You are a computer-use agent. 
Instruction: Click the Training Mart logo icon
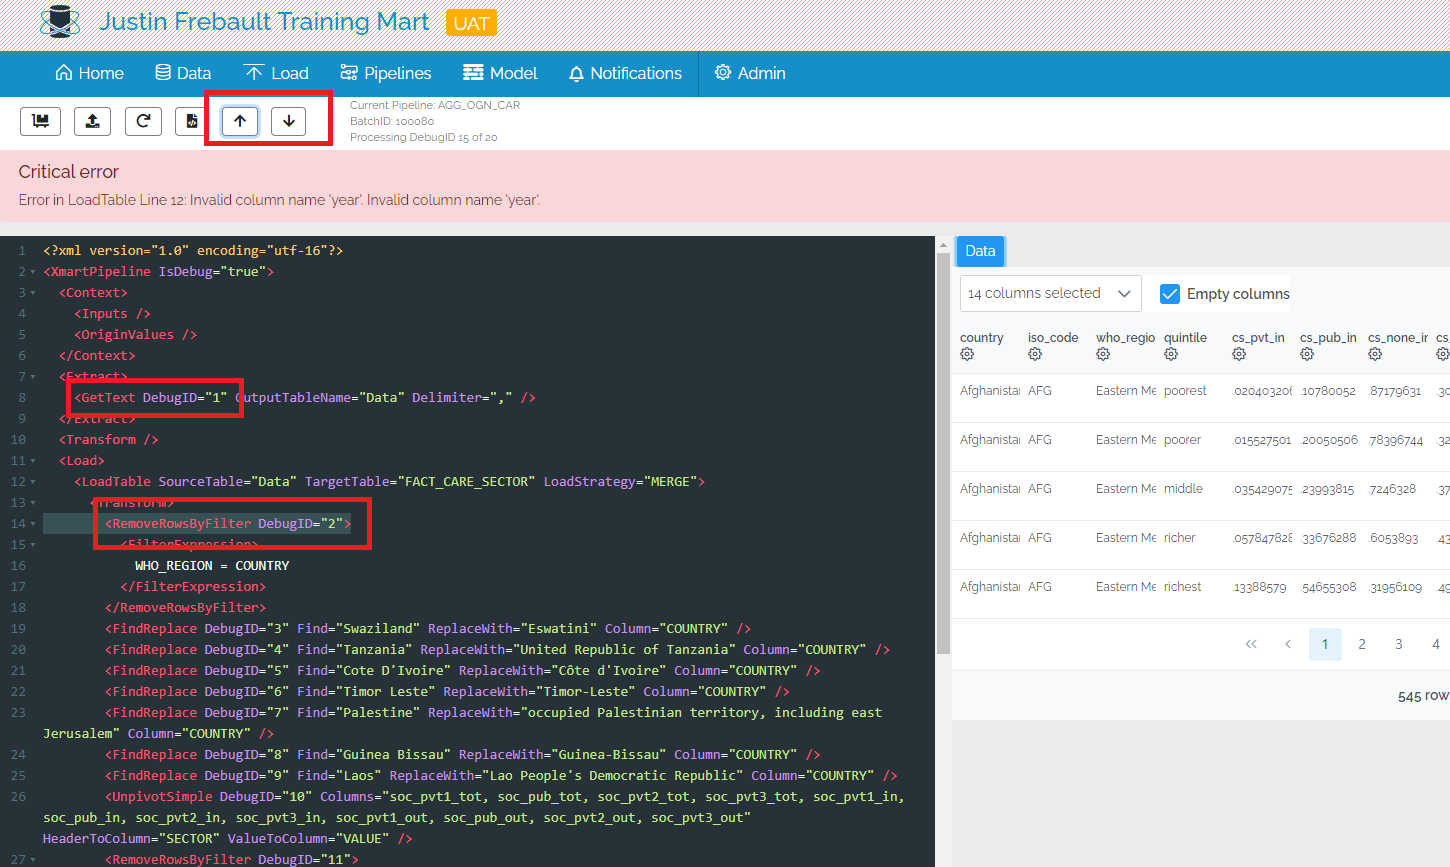click(60, 22)
